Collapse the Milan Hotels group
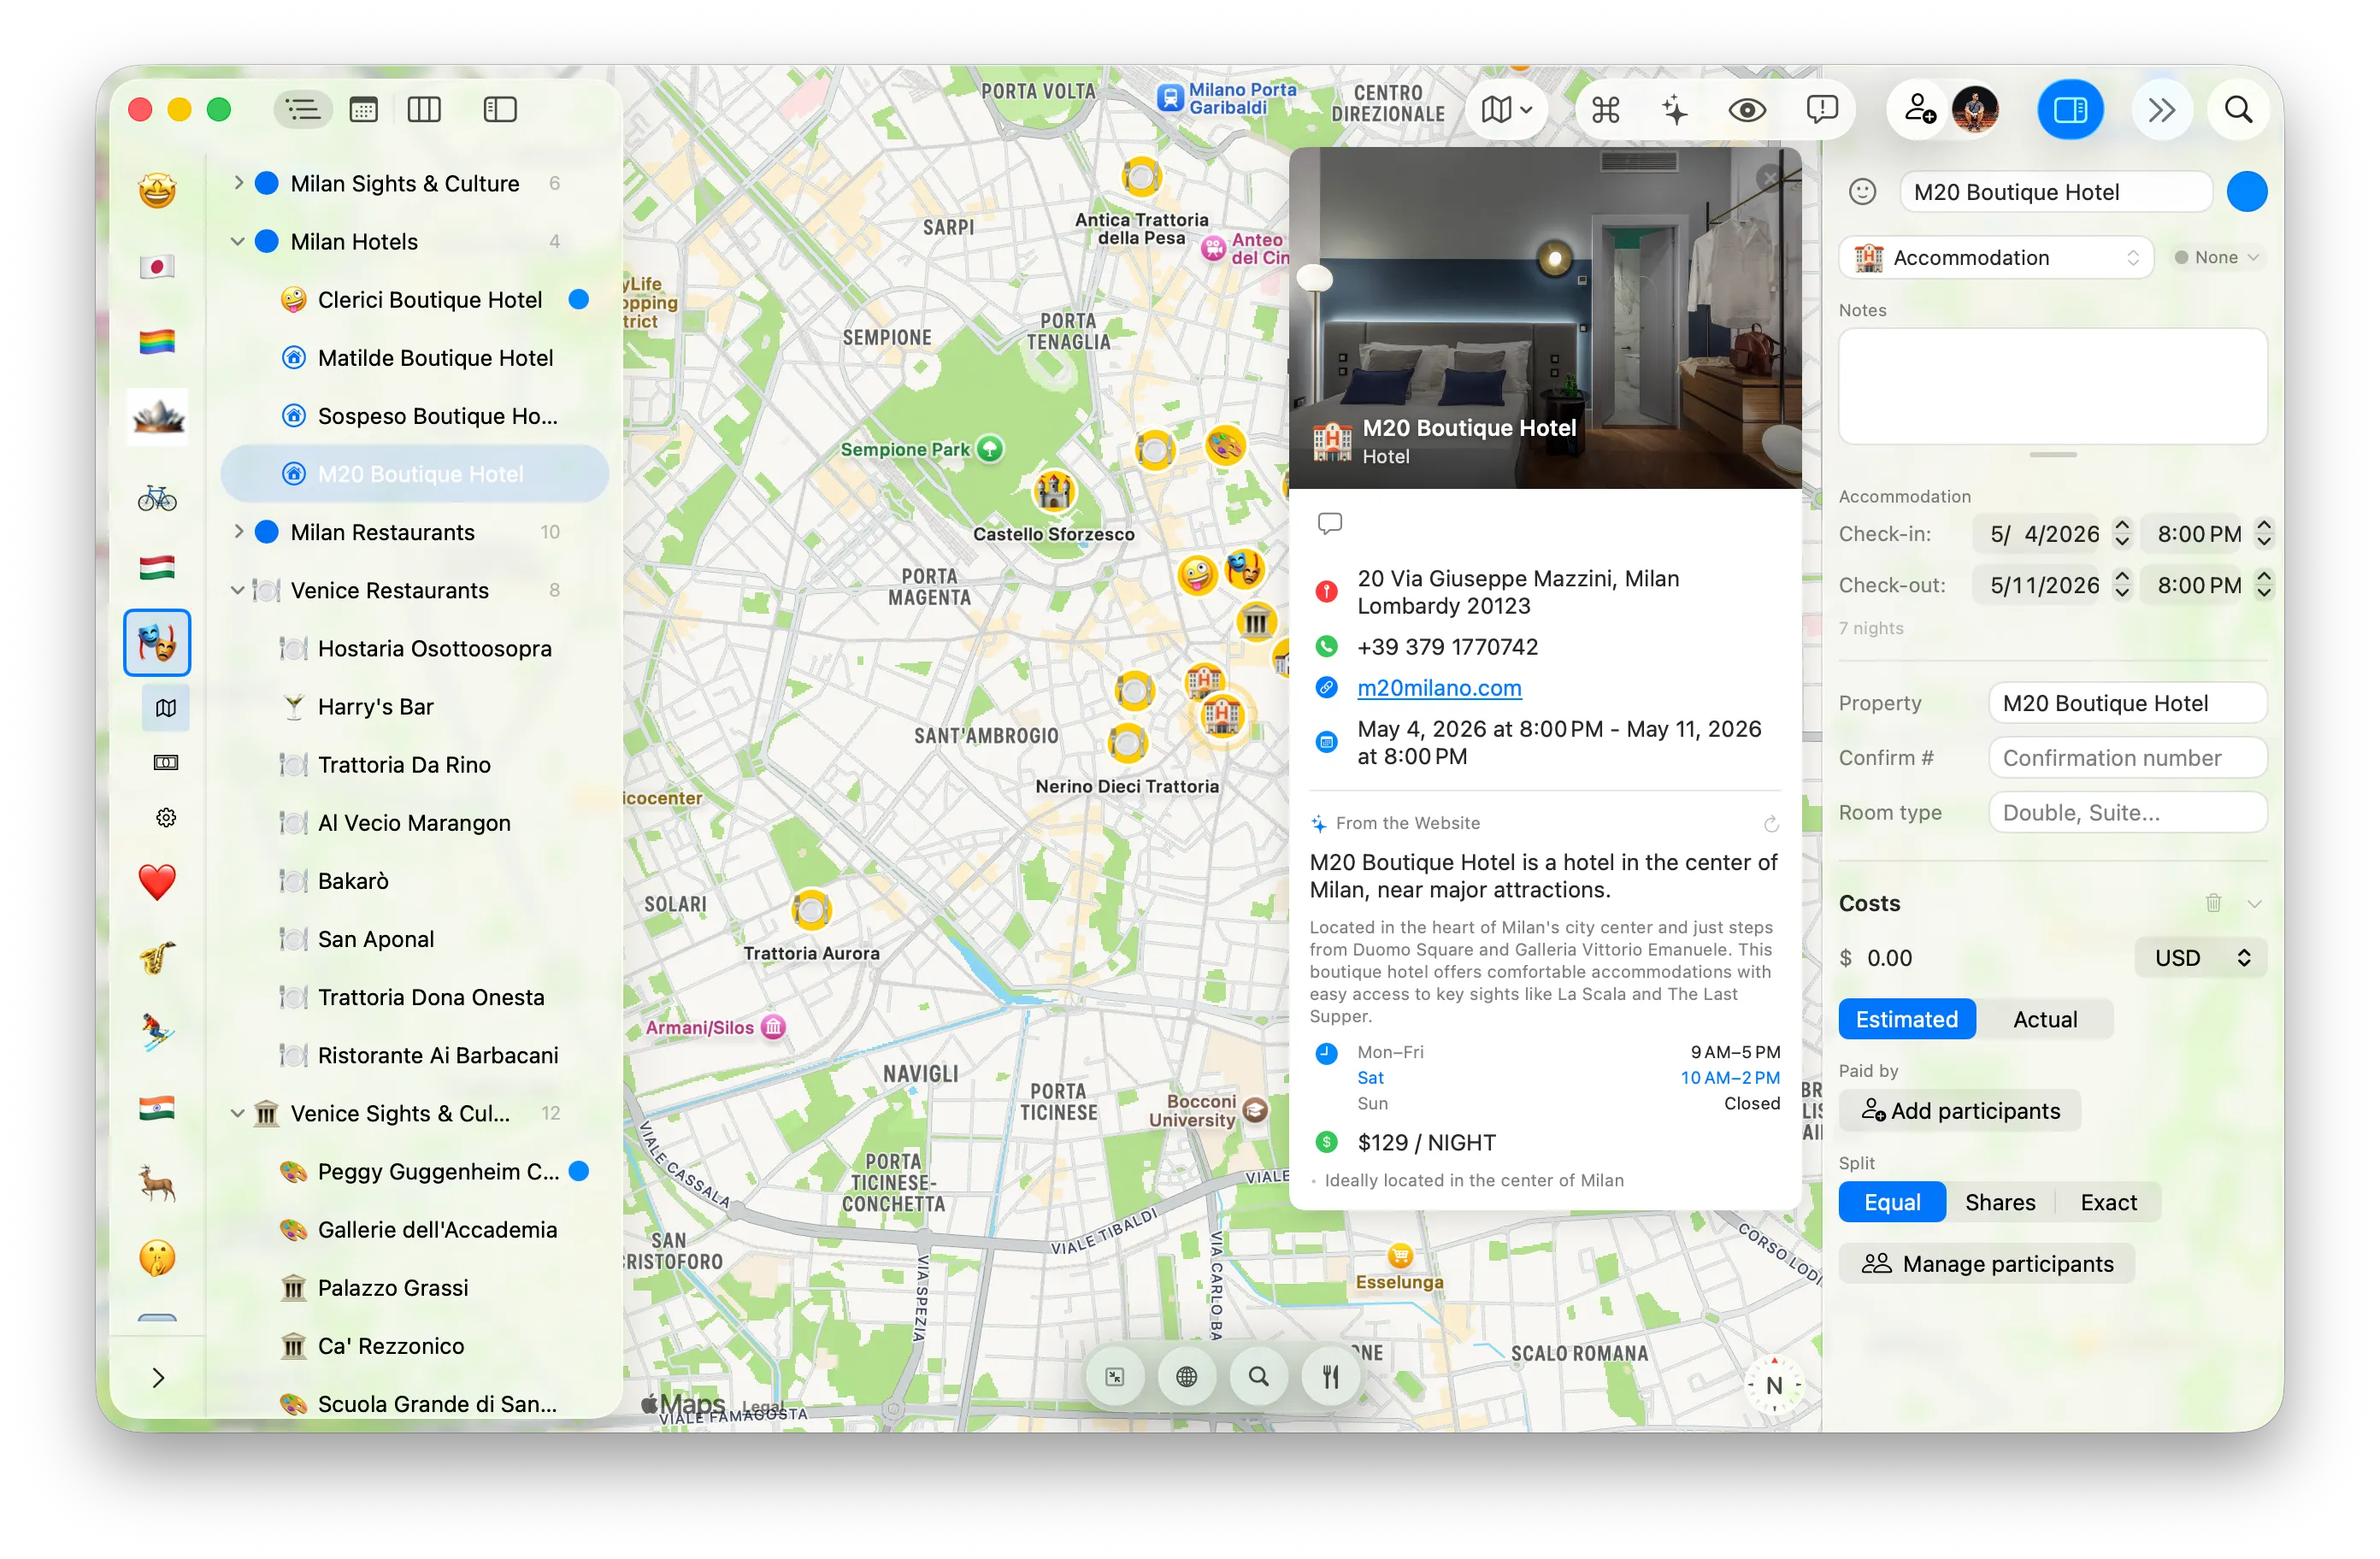Screen dimensions: 2380x1559 pyautogui.click(x=238, y=241)
